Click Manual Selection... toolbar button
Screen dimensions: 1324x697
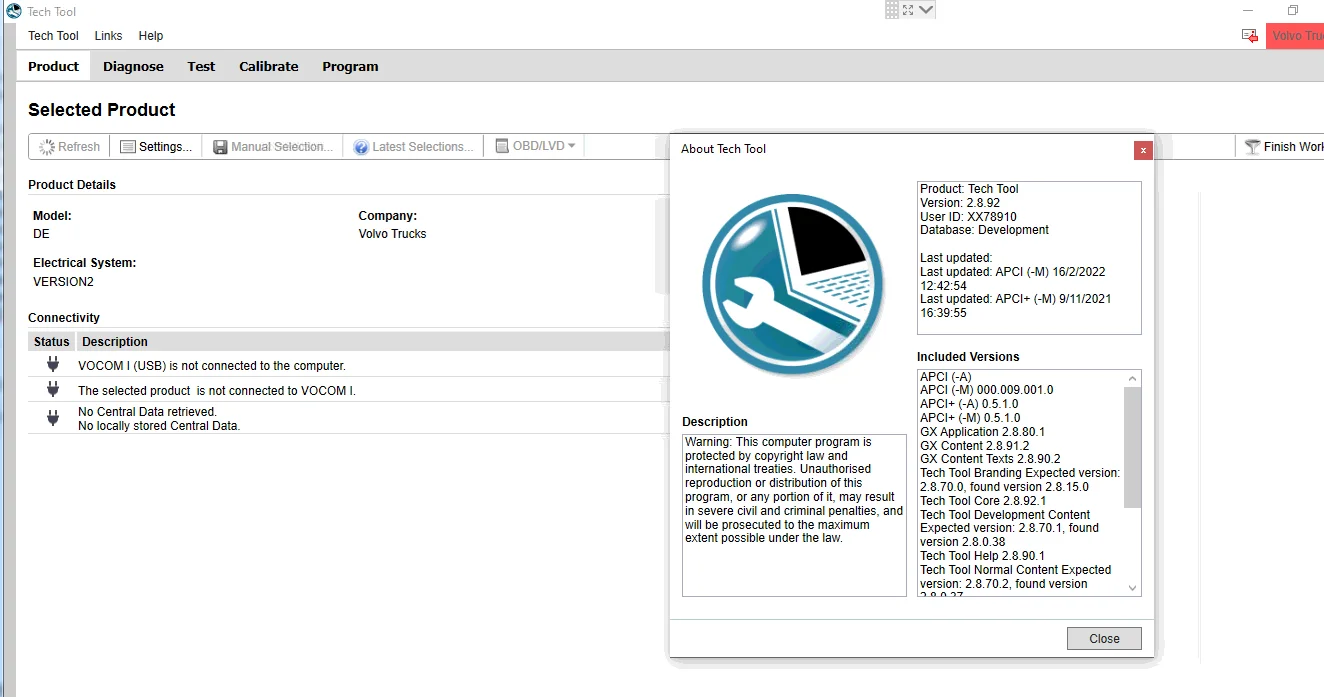coord(273,147)
